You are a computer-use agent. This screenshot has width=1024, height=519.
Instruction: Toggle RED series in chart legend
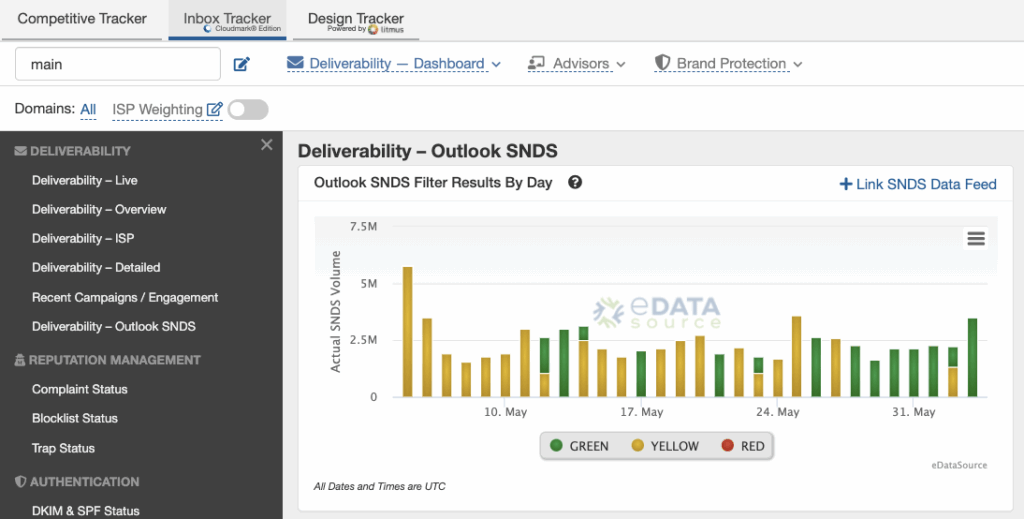click(x=743, y=446)
